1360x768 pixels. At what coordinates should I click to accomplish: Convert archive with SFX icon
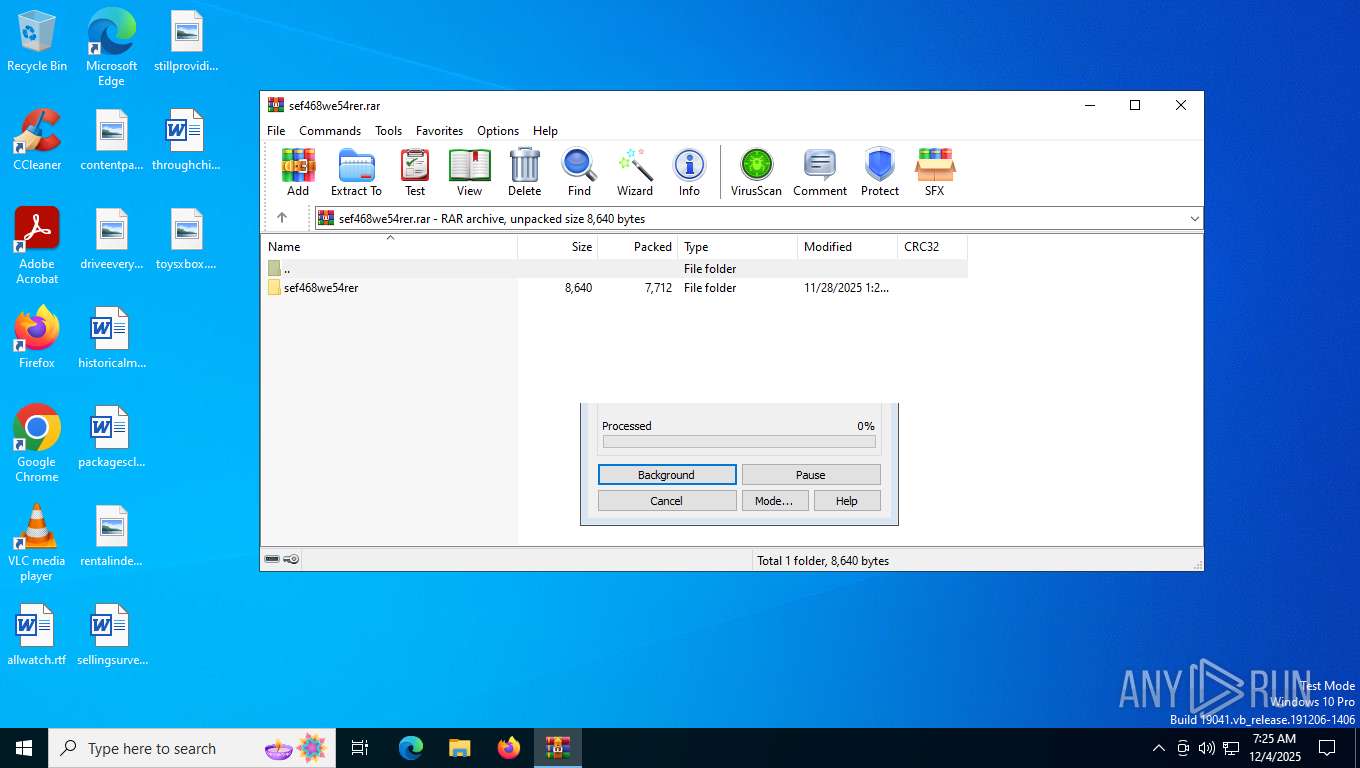(934, 173)
